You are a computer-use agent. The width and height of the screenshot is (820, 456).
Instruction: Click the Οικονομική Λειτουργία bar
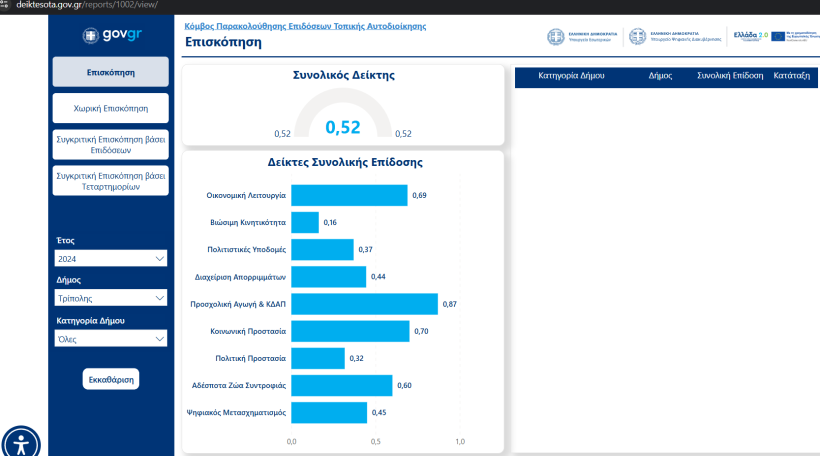[349, 195]
